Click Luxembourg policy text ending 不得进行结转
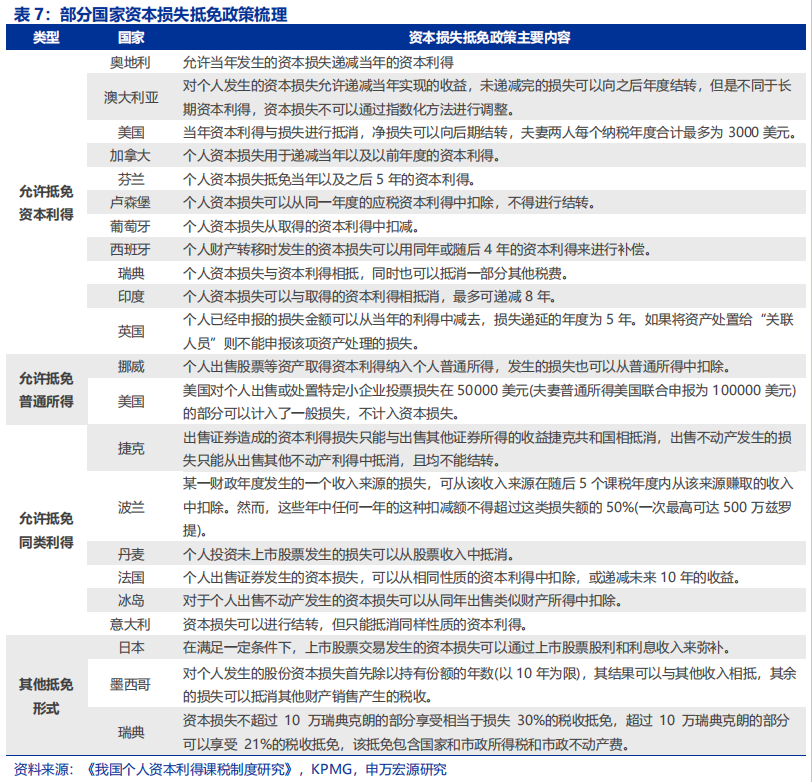The image size is (812, 782). click(x=389, y=202)
